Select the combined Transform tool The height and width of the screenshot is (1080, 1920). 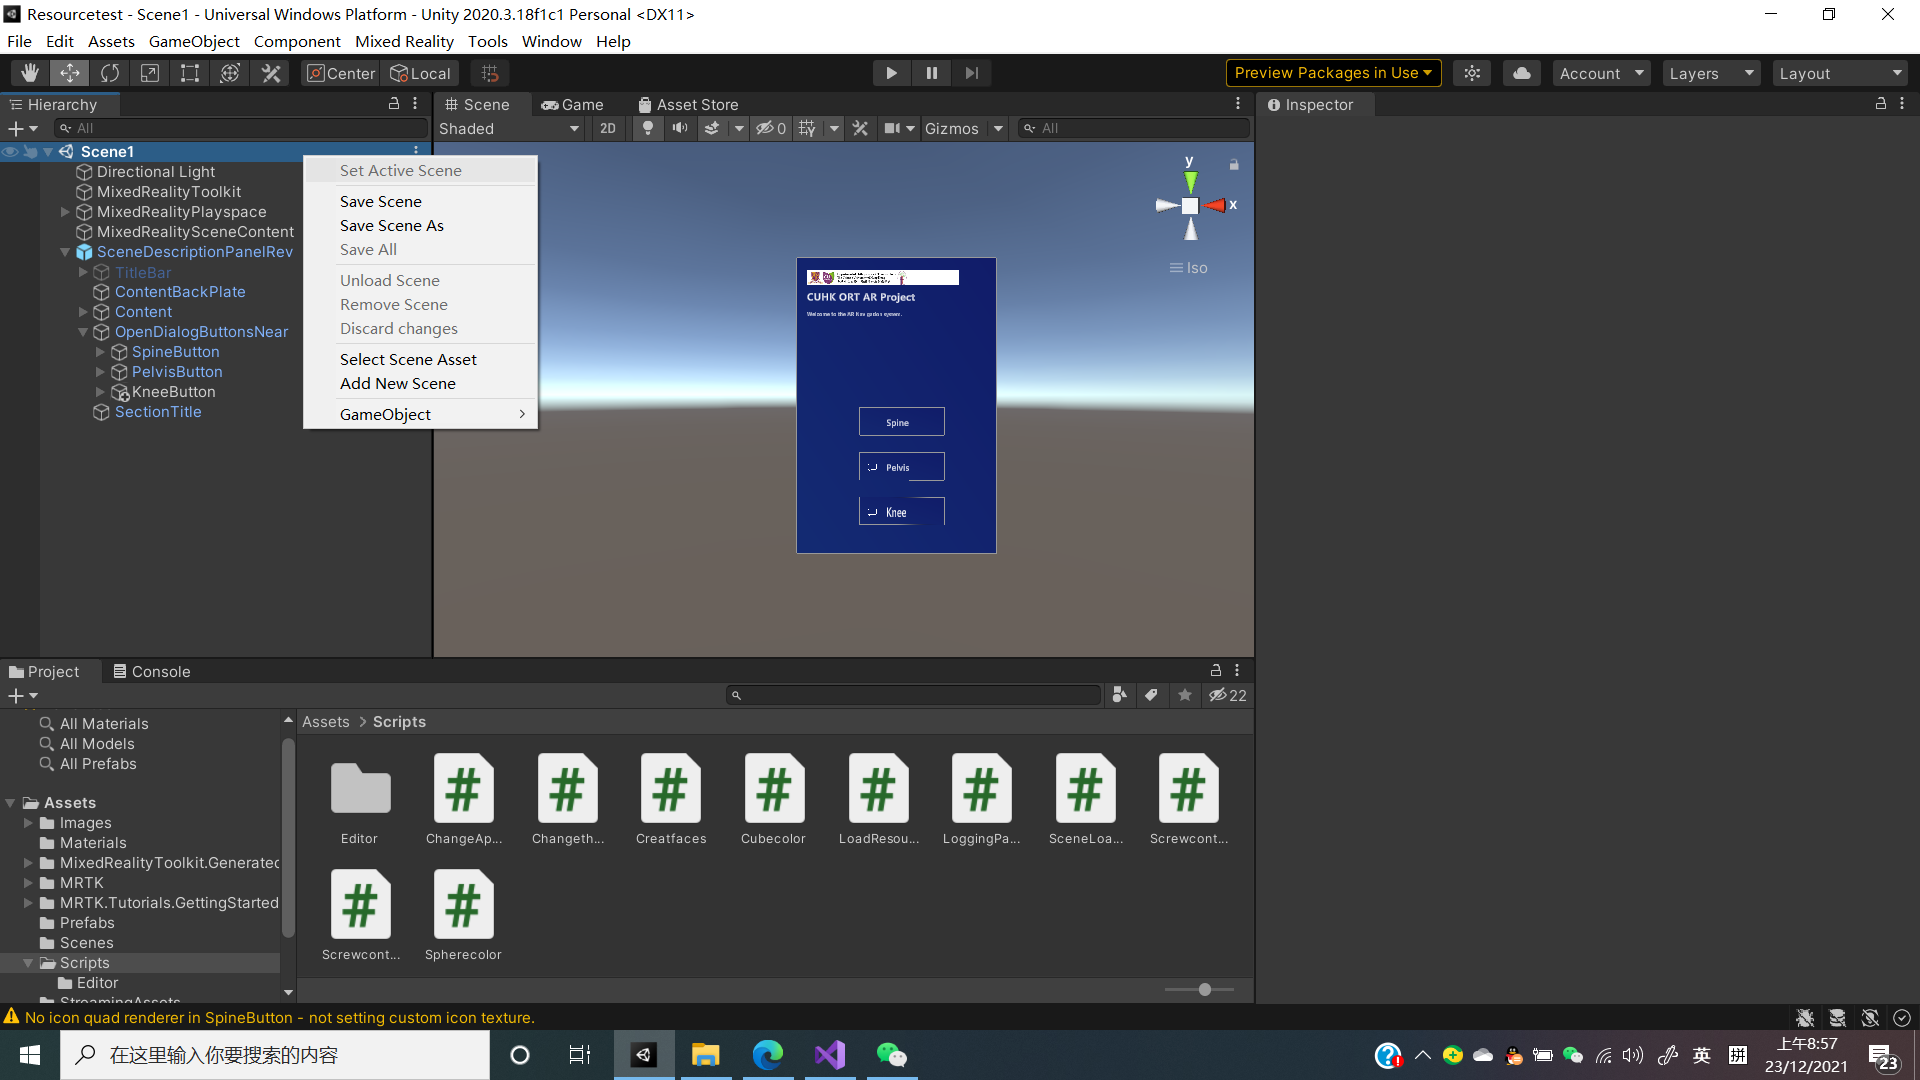tap(230, 73)
